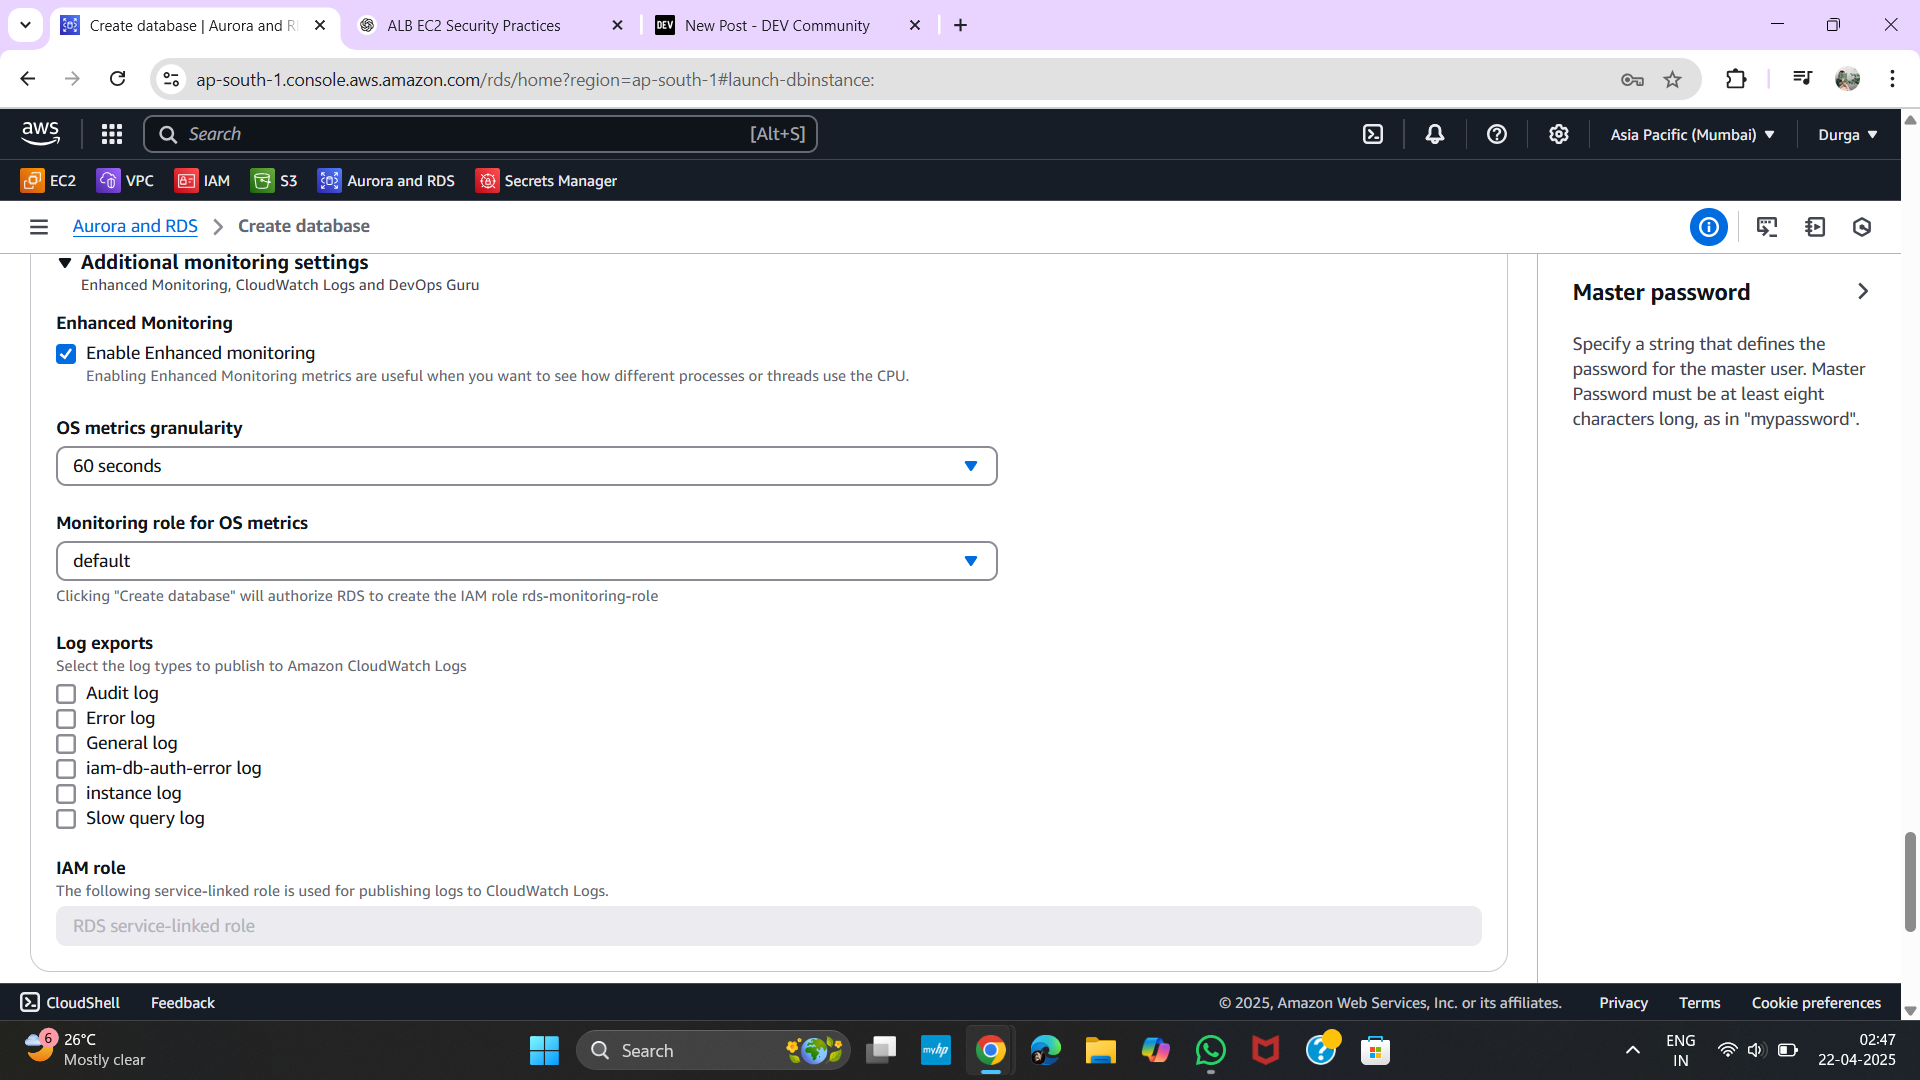Click the Feedback footer link
Viewport: 1920px width, 1080px height.
183,1002
